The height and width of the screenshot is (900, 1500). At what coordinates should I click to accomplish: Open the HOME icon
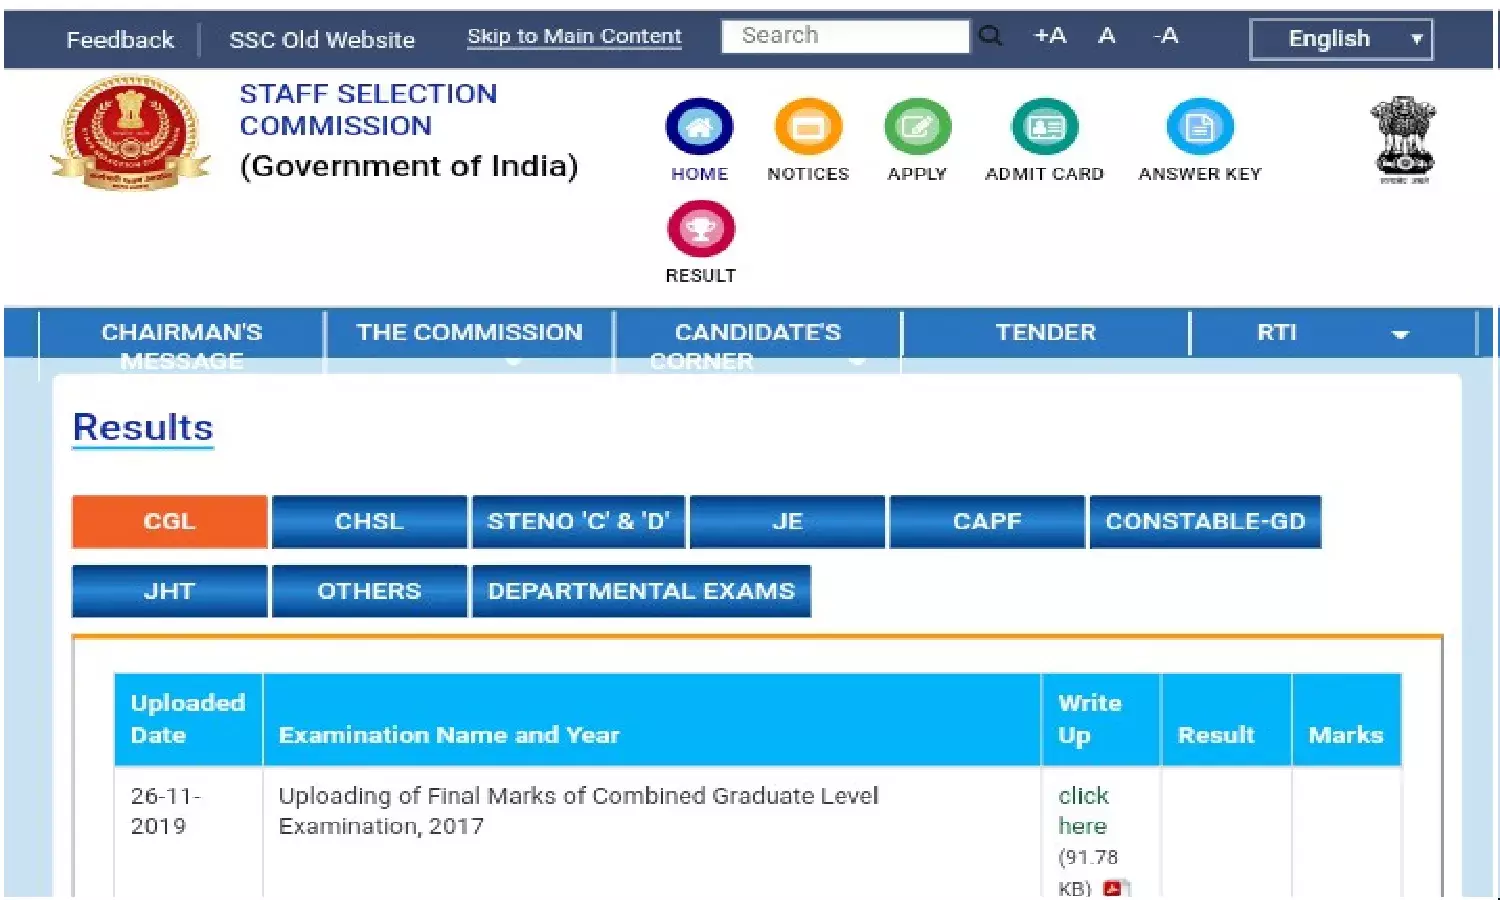tap(699, 127)
